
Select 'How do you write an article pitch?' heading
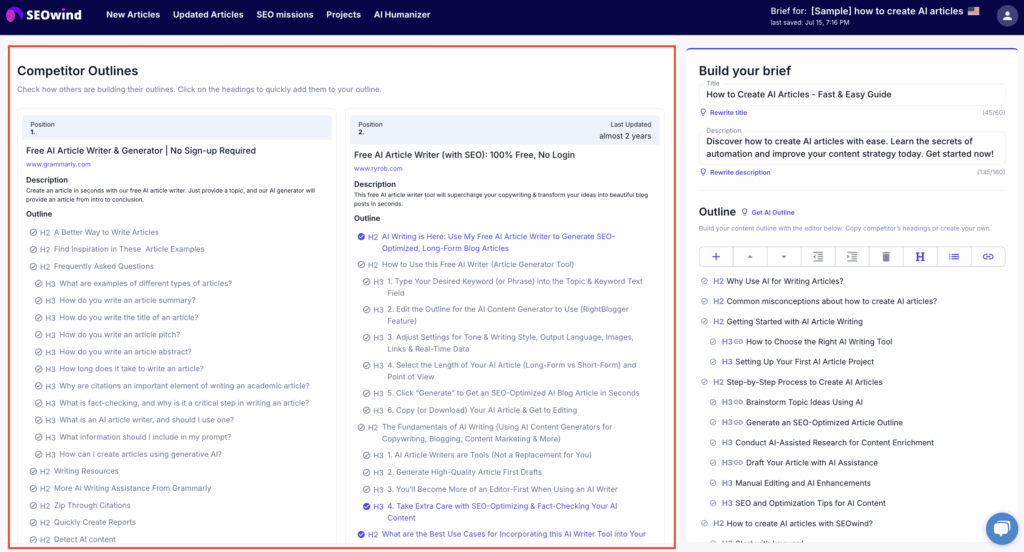pyautogui.click(x=120, y=334)
